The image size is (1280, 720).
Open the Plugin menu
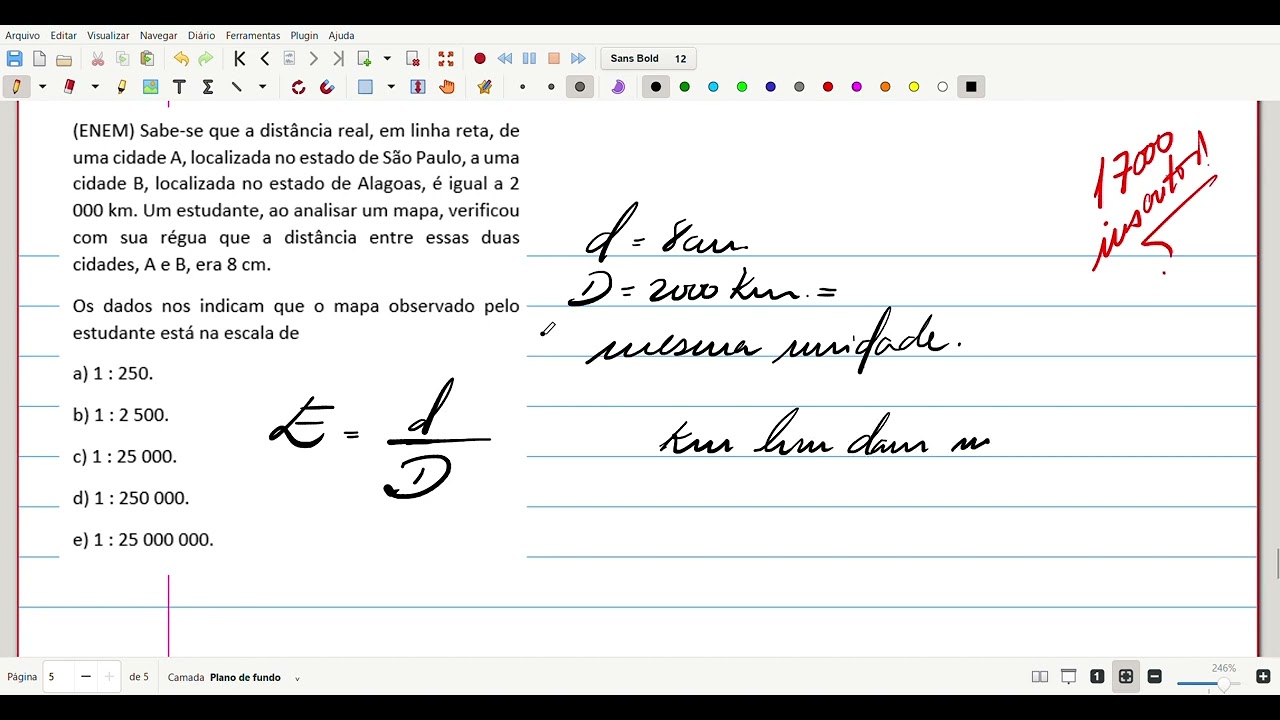pyautogui.click(x=304, y=35)
